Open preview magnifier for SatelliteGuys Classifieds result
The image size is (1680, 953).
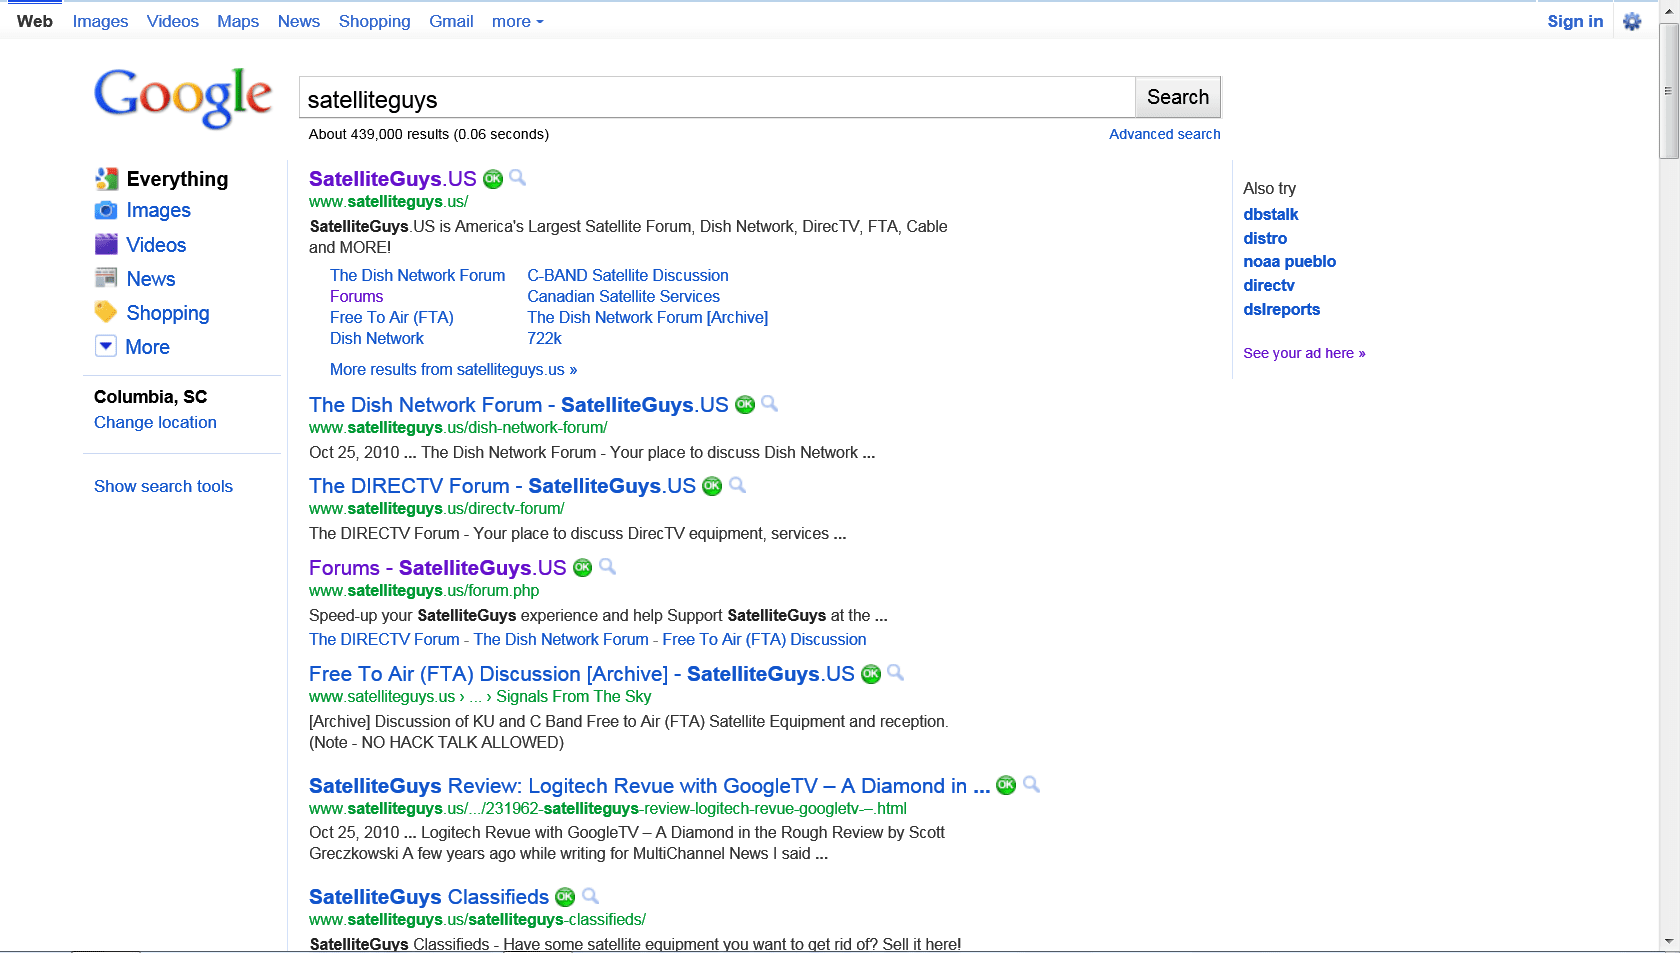pyautogui.click(x=591, y=896)
